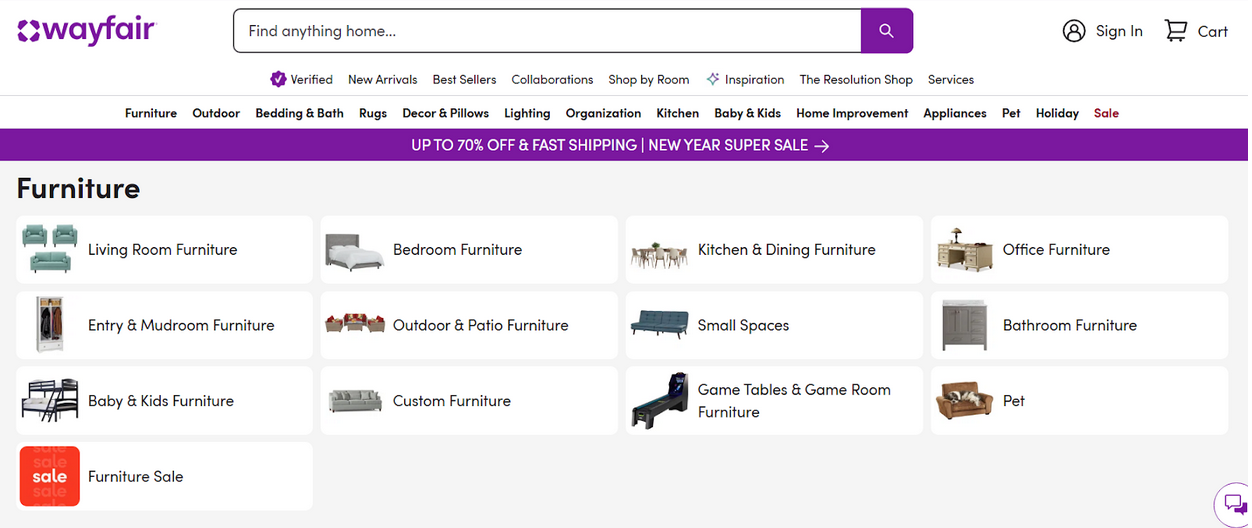
Task: Open the Collaborations link
Action: tap(552, 79)
